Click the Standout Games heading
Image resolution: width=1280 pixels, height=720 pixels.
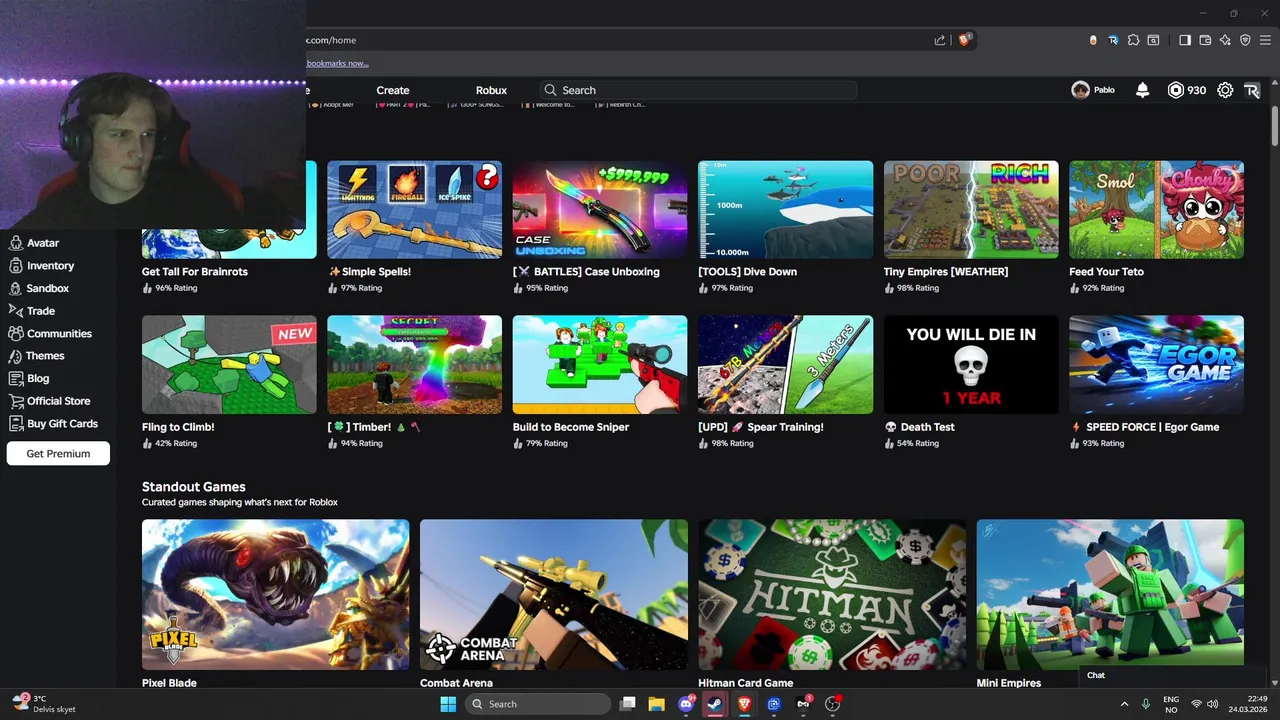194,487
